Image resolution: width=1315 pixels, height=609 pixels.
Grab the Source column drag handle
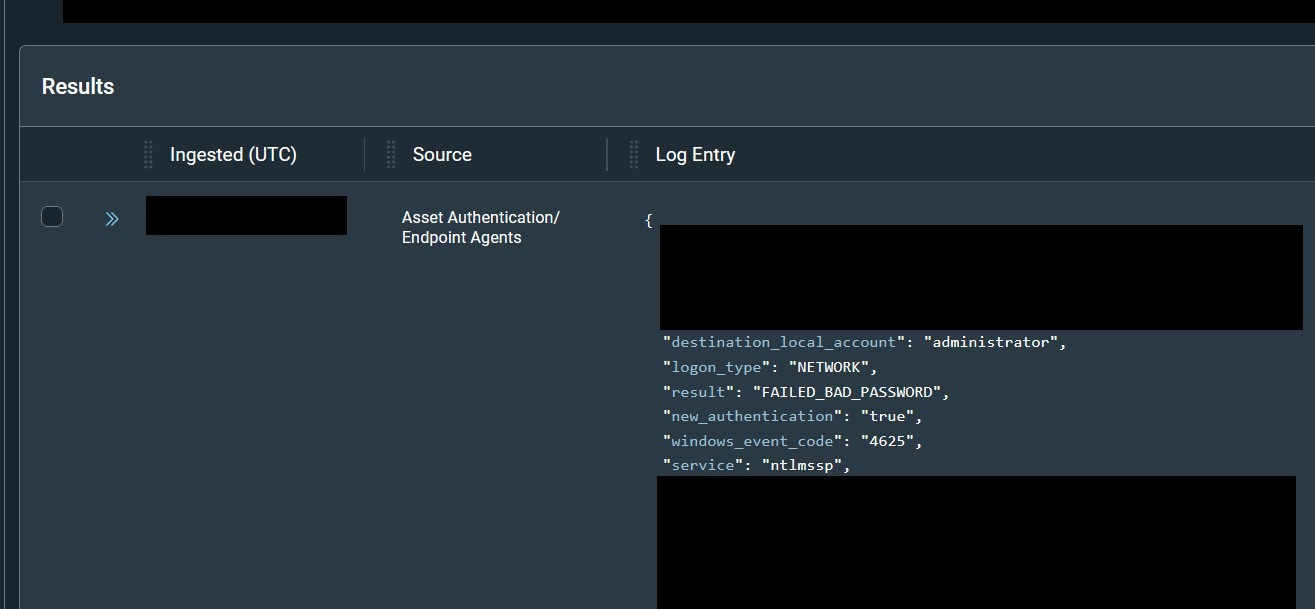(391, 154)
